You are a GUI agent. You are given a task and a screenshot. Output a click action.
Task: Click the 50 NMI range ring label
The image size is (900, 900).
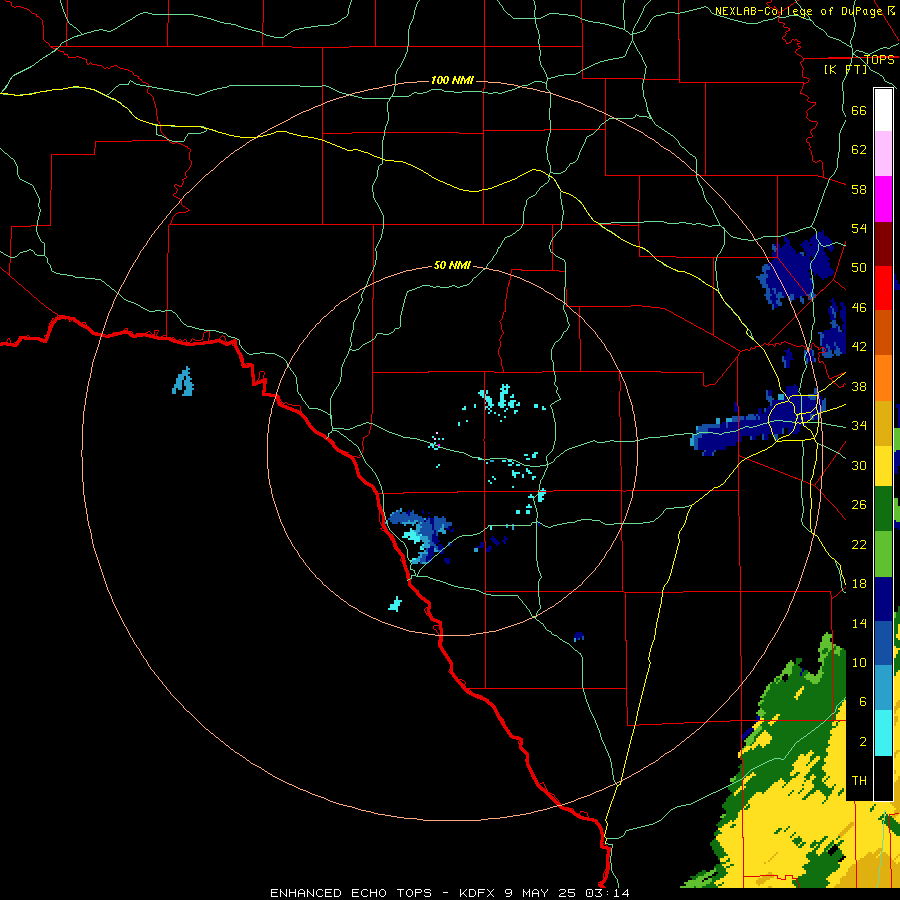(x=452, y=265)
